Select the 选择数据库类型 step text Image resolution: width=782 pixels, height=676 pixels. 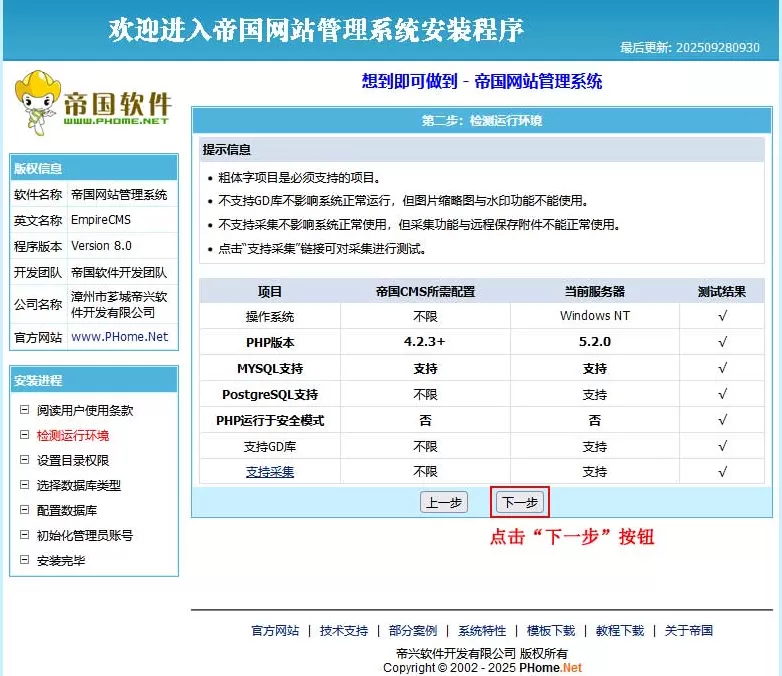(x=79, y=485)
